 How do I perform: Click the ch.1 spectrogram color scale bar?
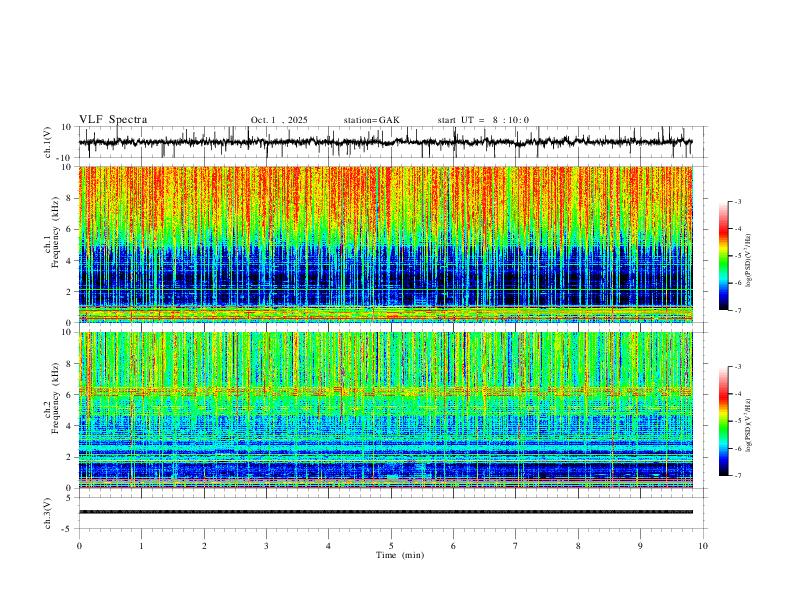[x=723, y=256]
